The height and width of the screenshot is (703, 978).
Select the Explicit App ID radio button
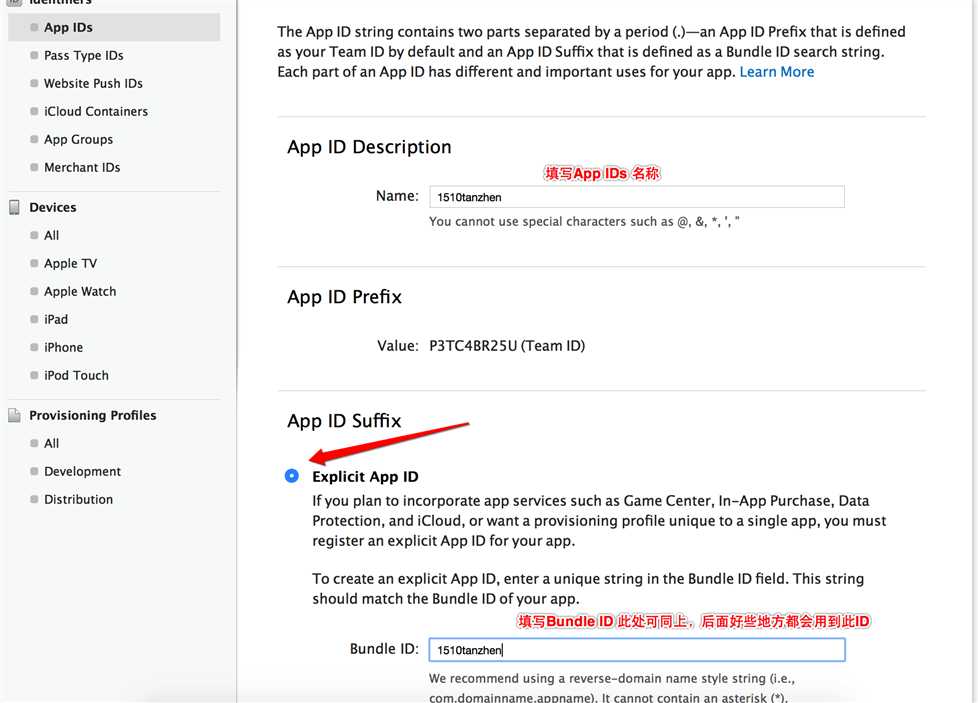291,476
